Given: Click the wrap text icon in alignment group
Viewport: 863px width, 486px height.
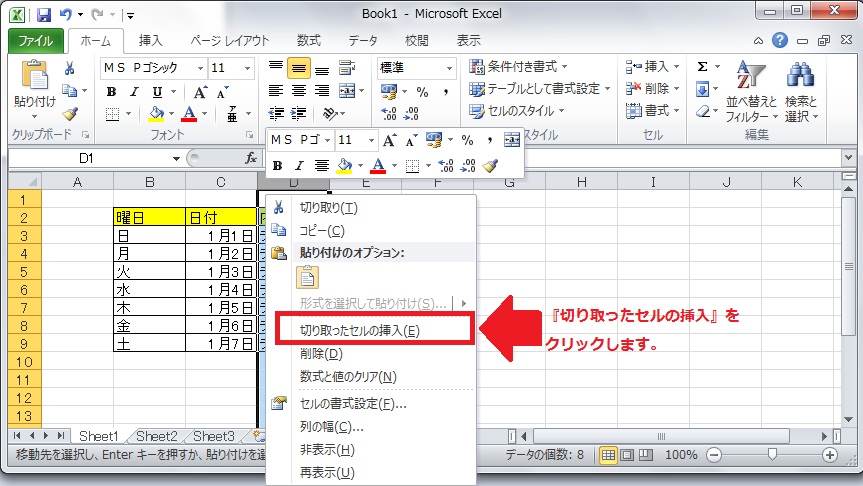Looking at the screenshot, I should (346, 68).
